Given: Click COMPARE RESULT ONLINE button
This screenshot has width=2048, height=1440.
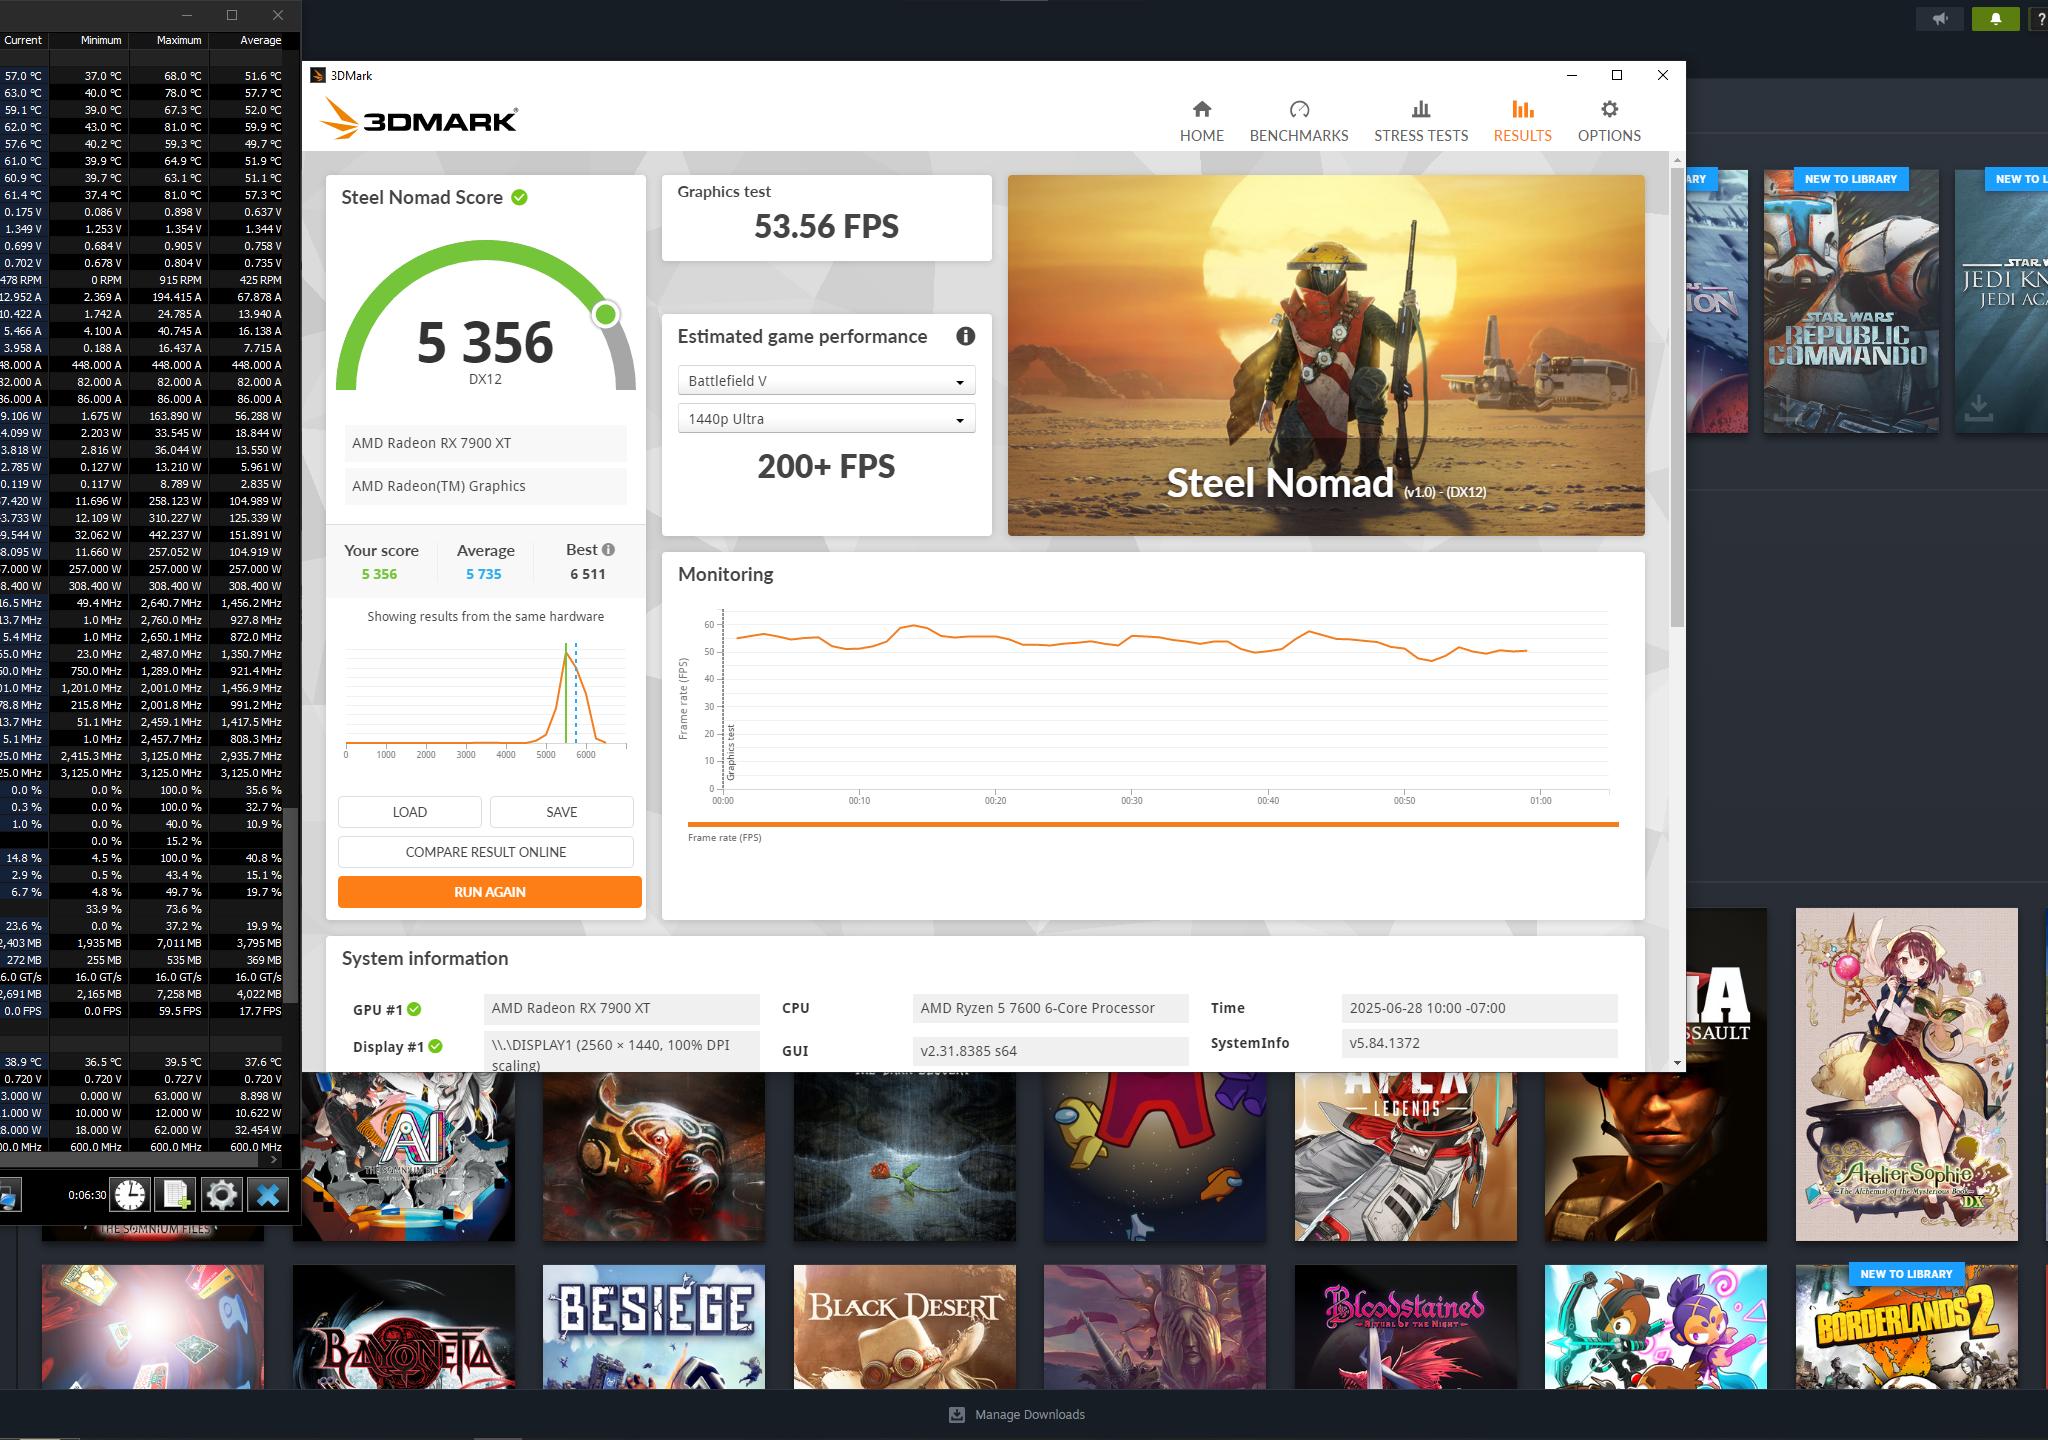Looking at the screenshot, I should 486,852.
